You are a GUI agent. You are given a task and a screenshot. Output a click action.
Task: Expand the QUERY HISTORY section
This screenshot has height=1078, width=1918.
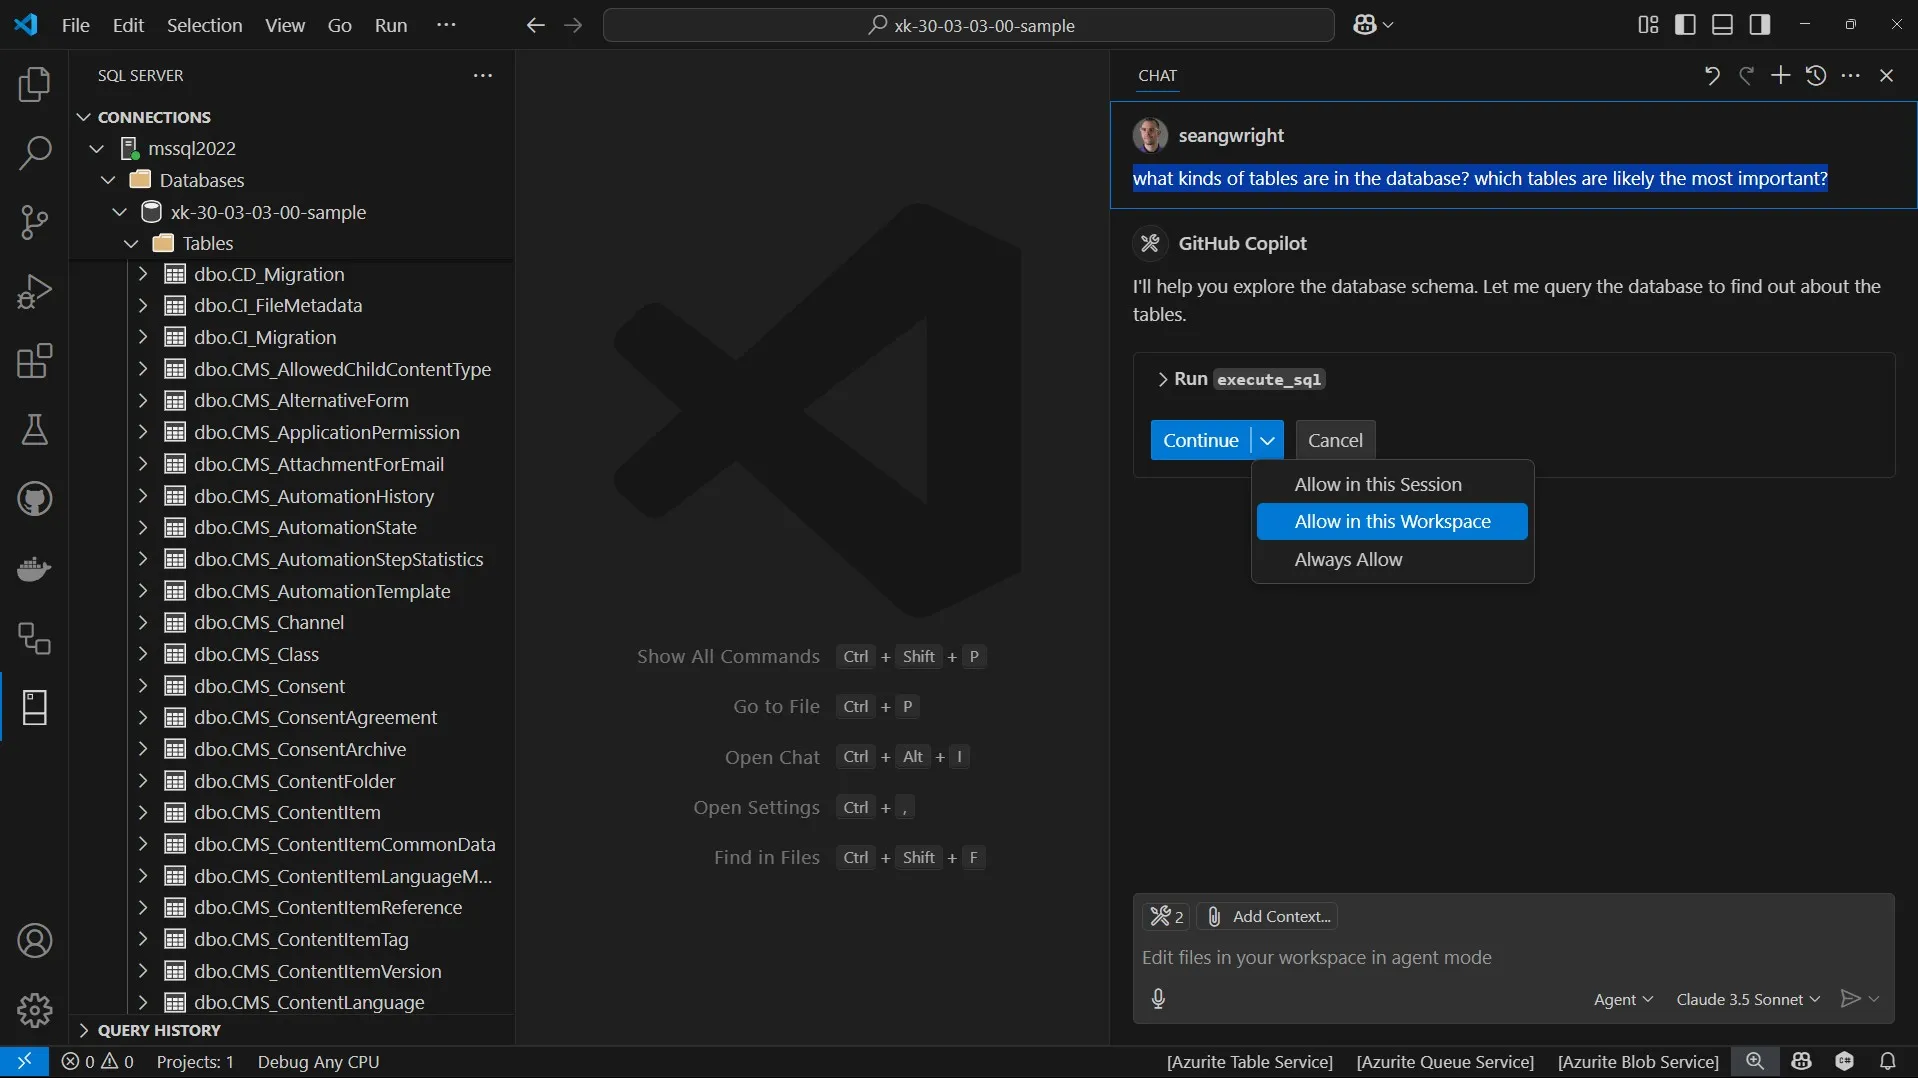pos(84,1031)
